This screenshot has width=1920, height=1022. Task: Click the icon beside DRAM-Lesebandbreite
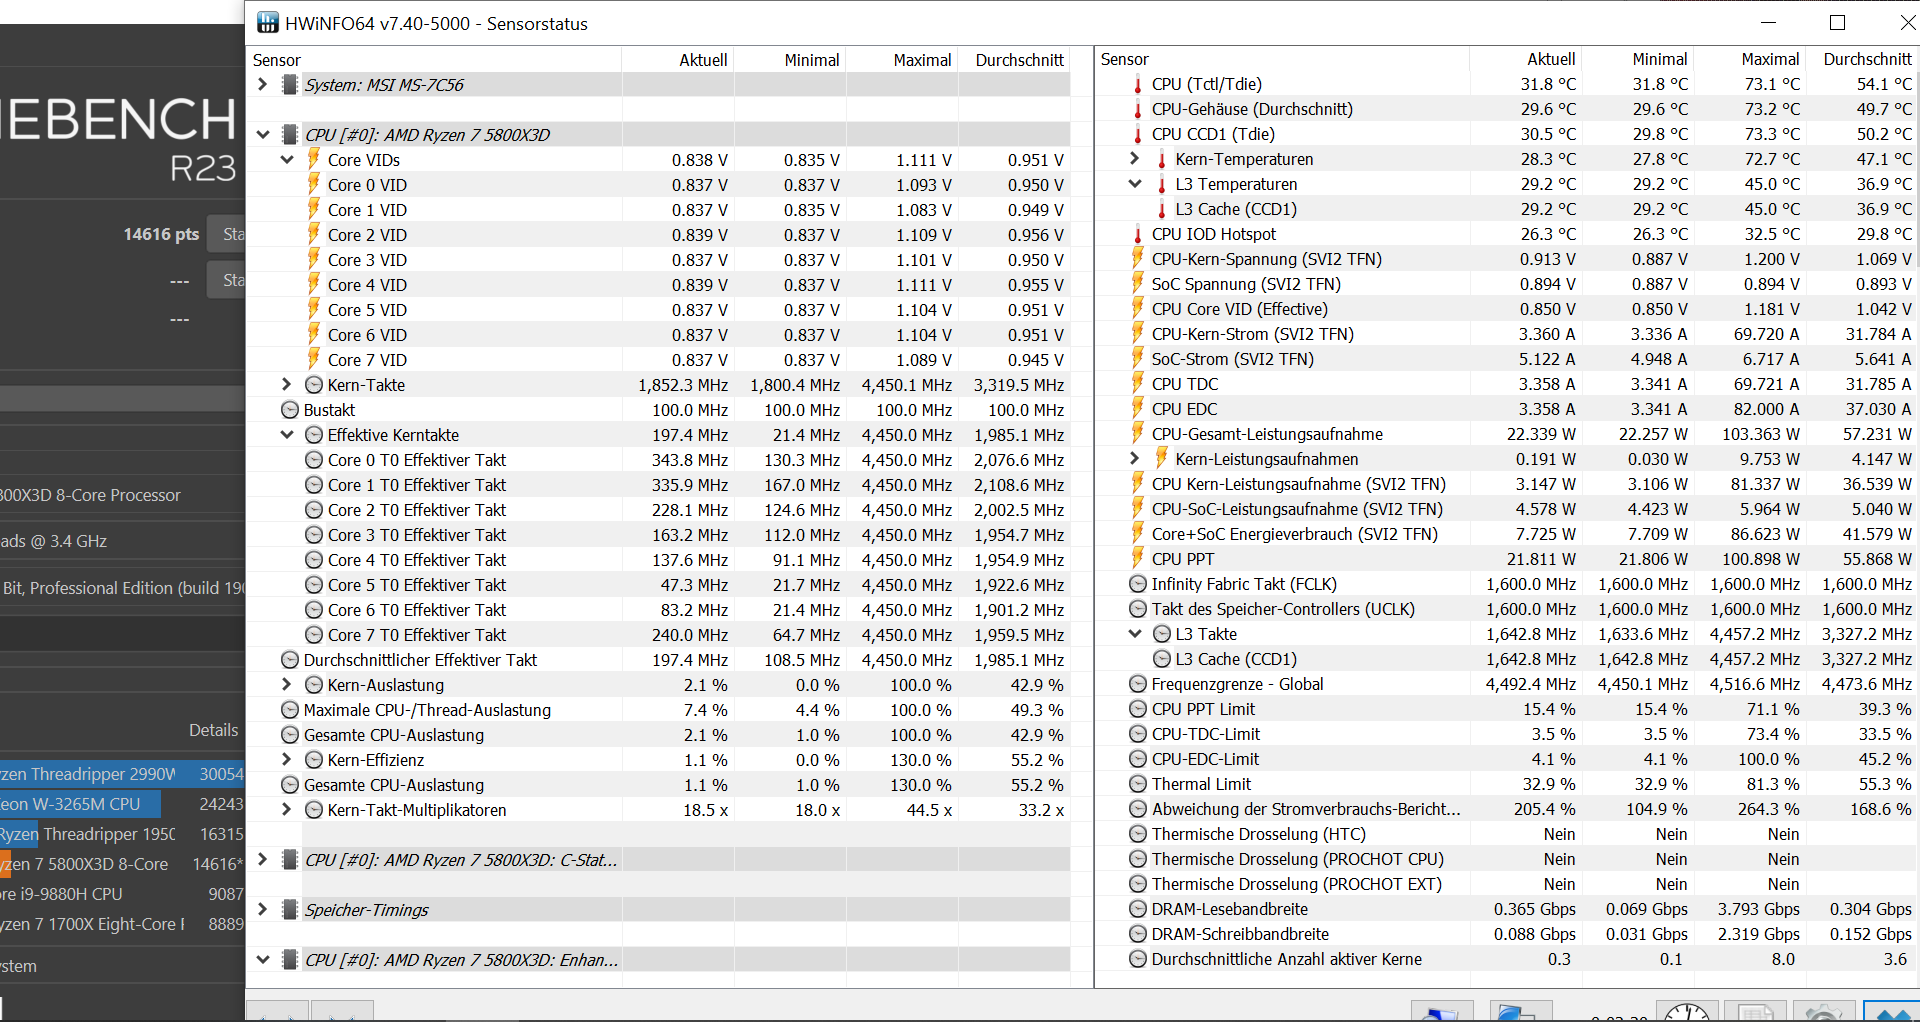tap(1138, 909)
